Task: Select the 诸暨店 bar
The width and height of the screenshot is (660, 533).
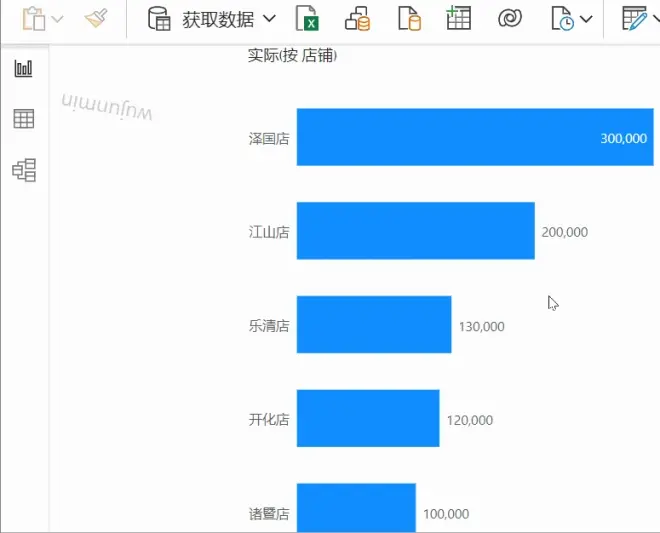Action: pyautogui.click(x=357, y=508)
